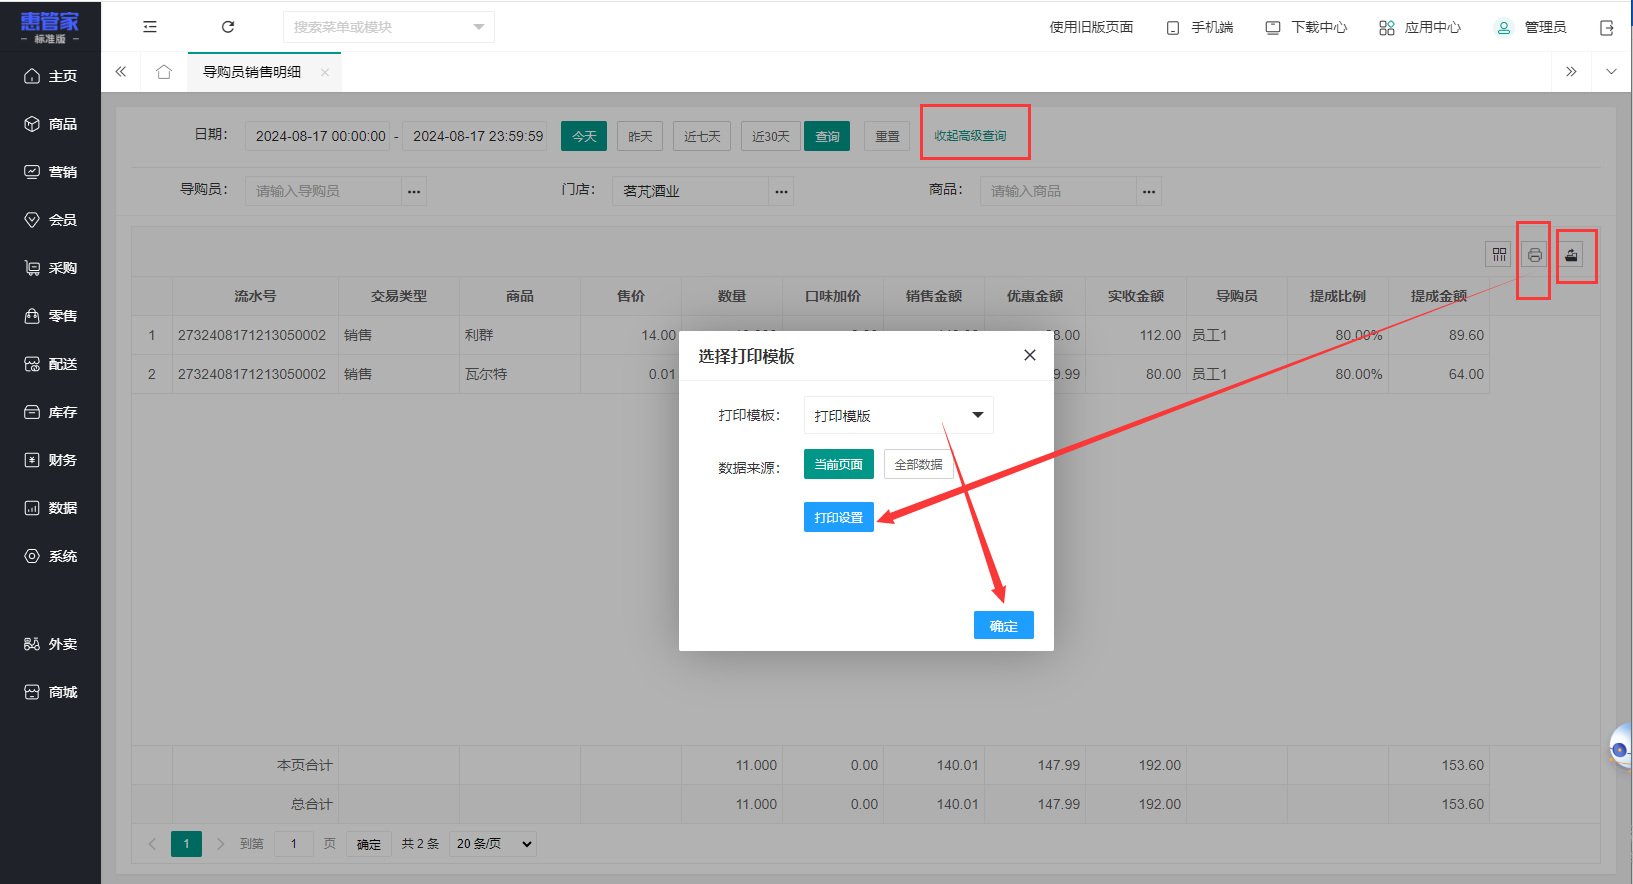Open the 库存 sidebar menu
The width and height of the screenshot is (1633, 884).
tap(50, 412)
